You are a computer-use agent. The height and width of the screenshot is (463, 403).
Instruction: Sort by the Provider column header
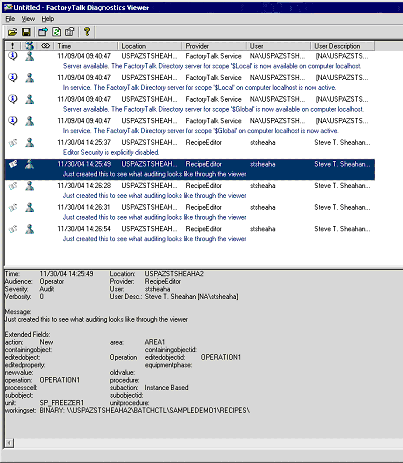click(x=214, y=46)
